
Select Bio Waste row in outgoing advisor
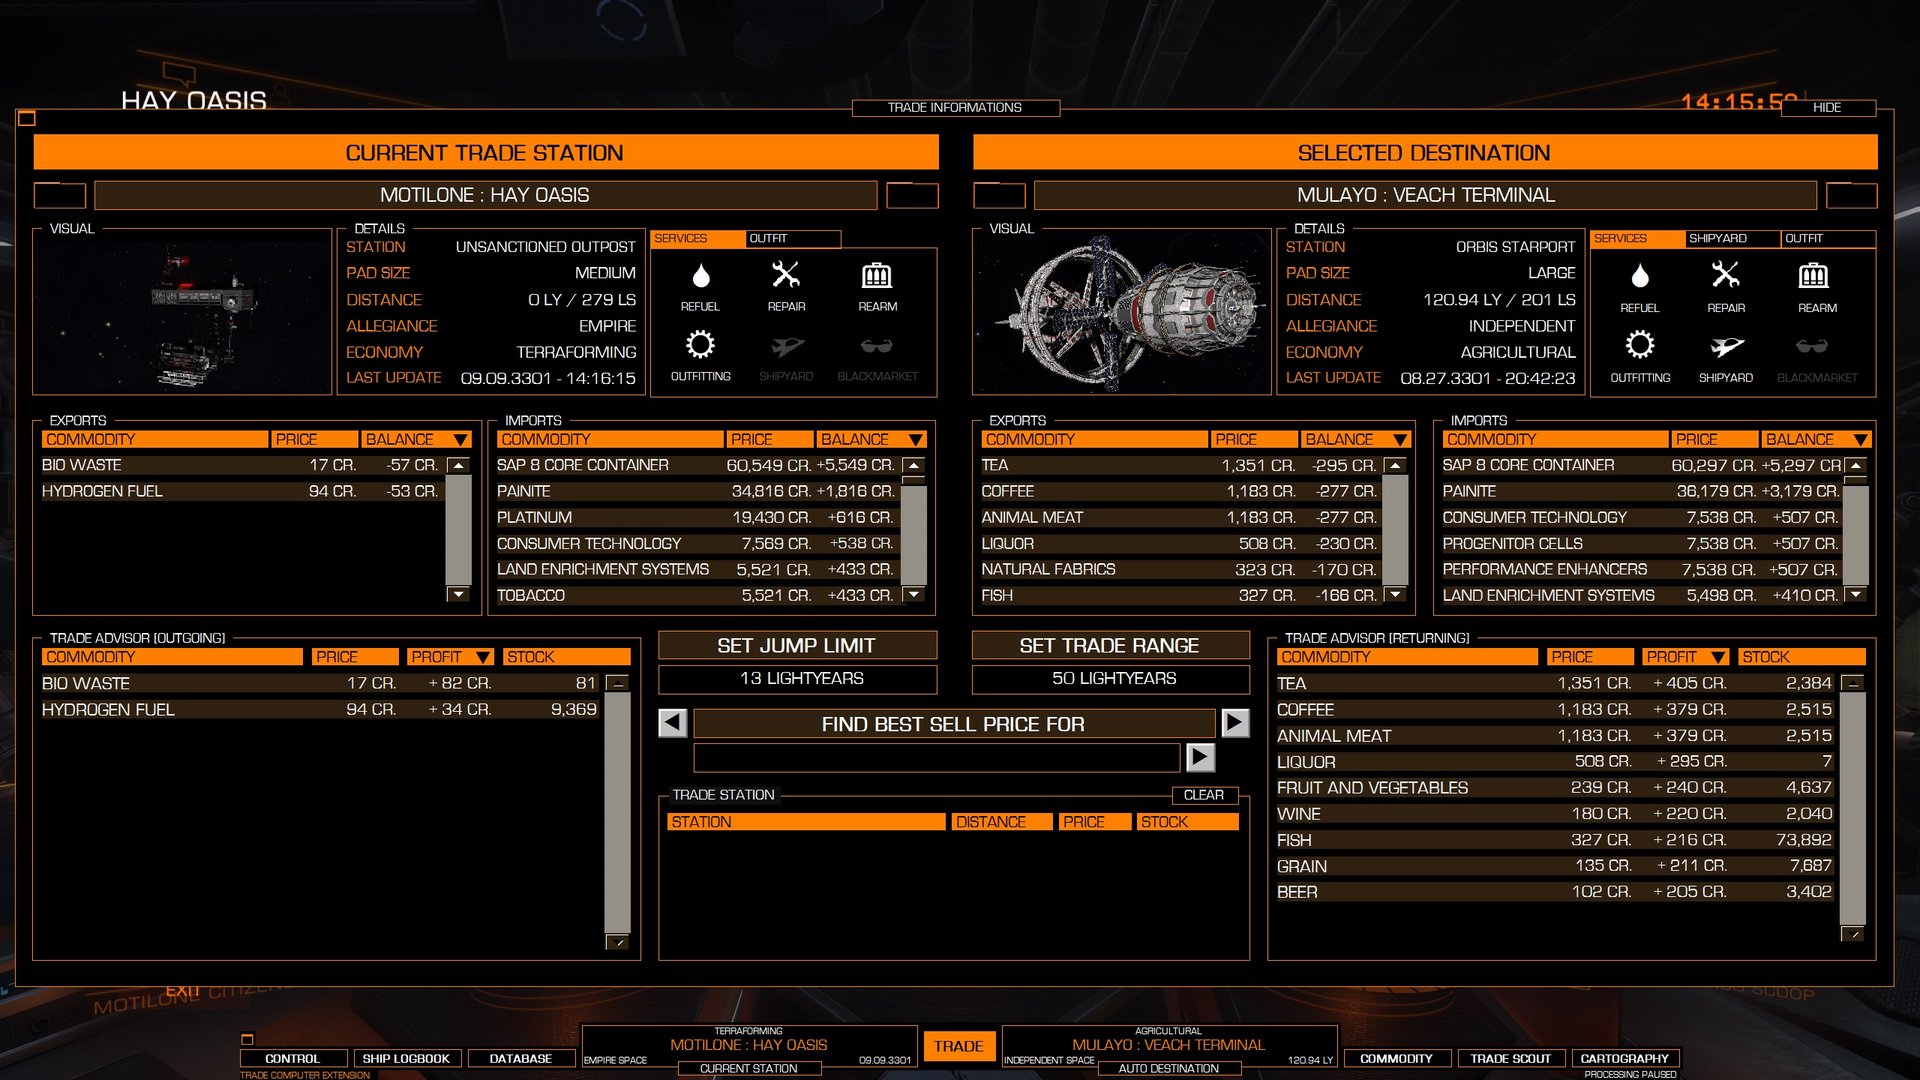click(x=320, y=683)
